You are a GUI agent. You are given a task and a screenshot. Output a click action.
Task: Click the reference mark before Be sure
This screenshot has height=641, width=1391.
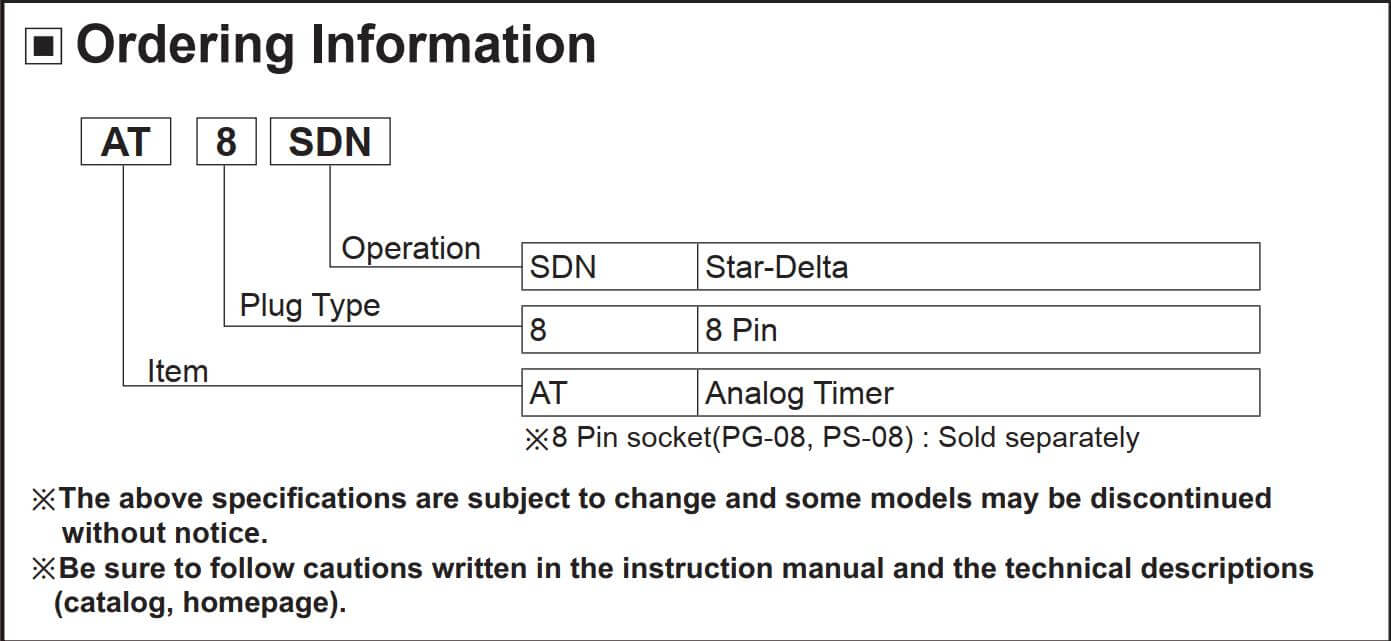click(x=44, y=570)
